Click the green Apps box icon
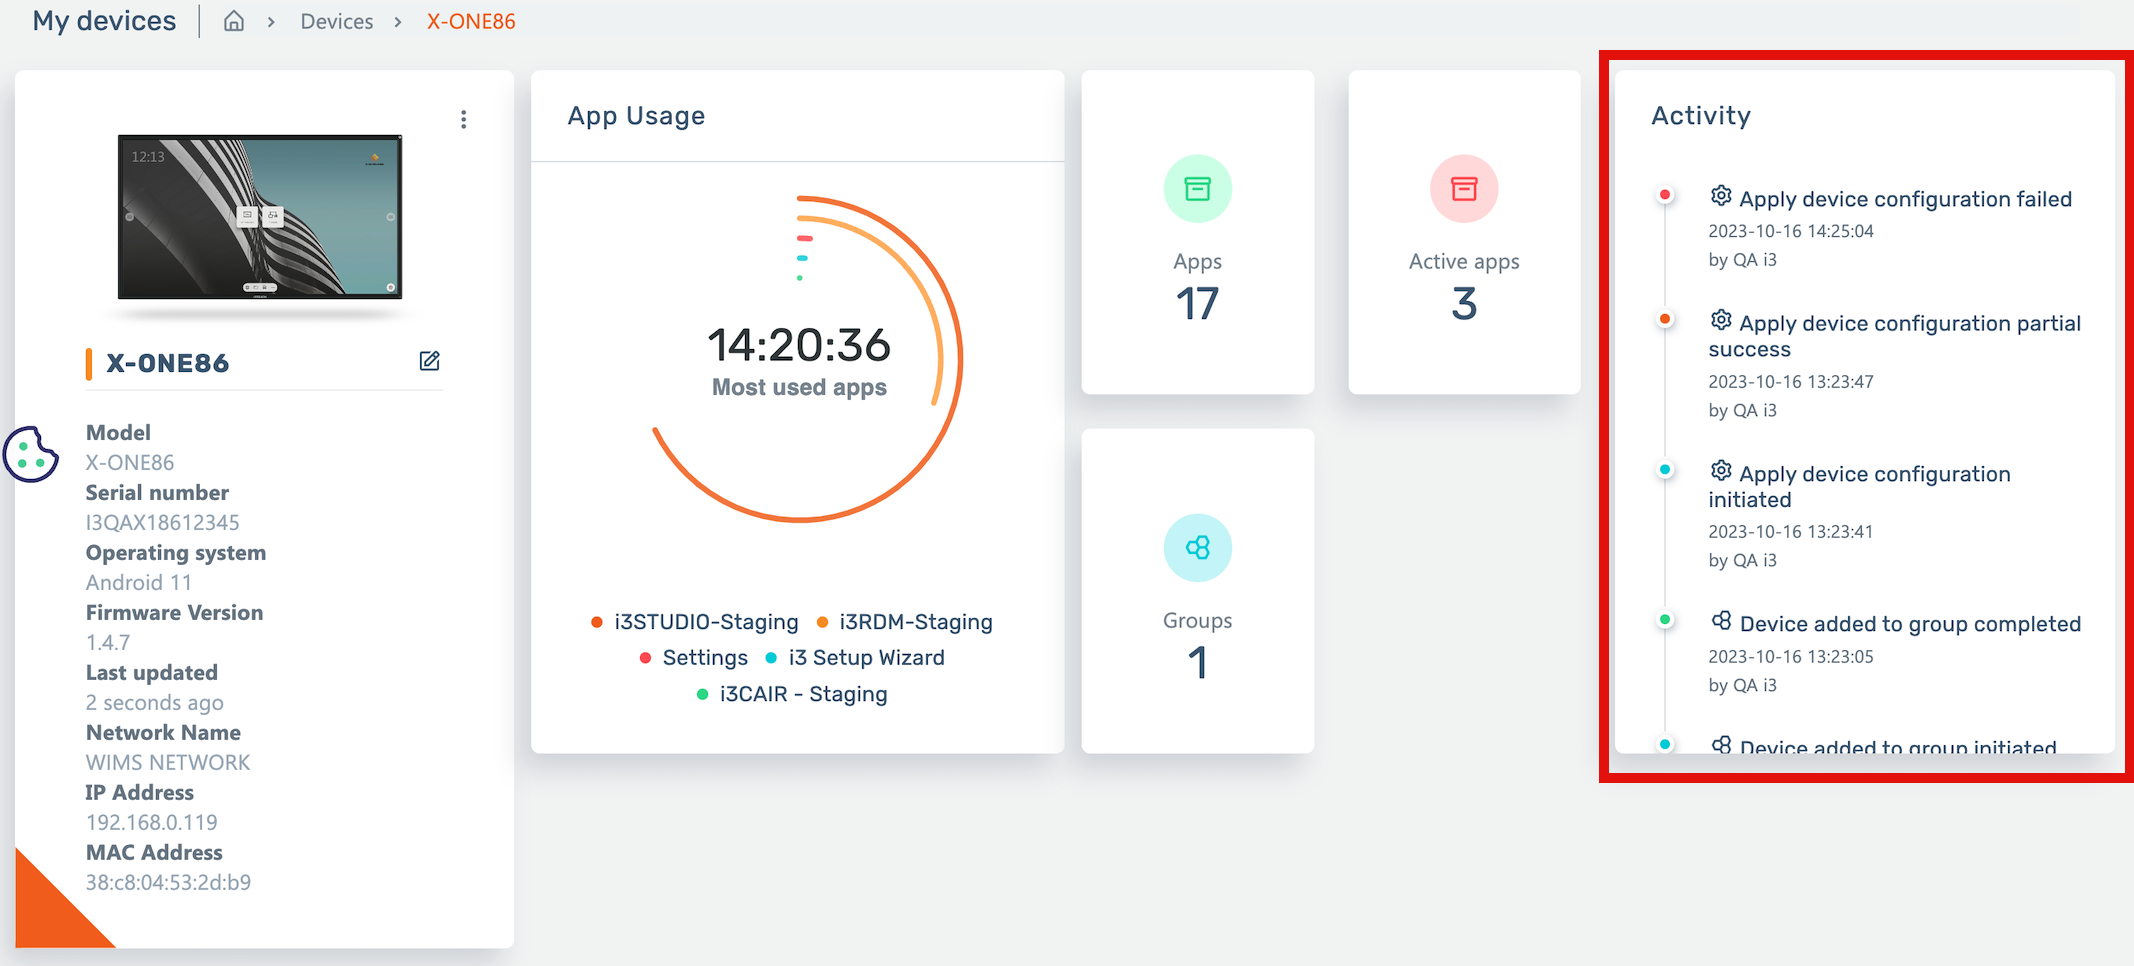Viewport: 2134px width, 966px height. coord(1197,189)
